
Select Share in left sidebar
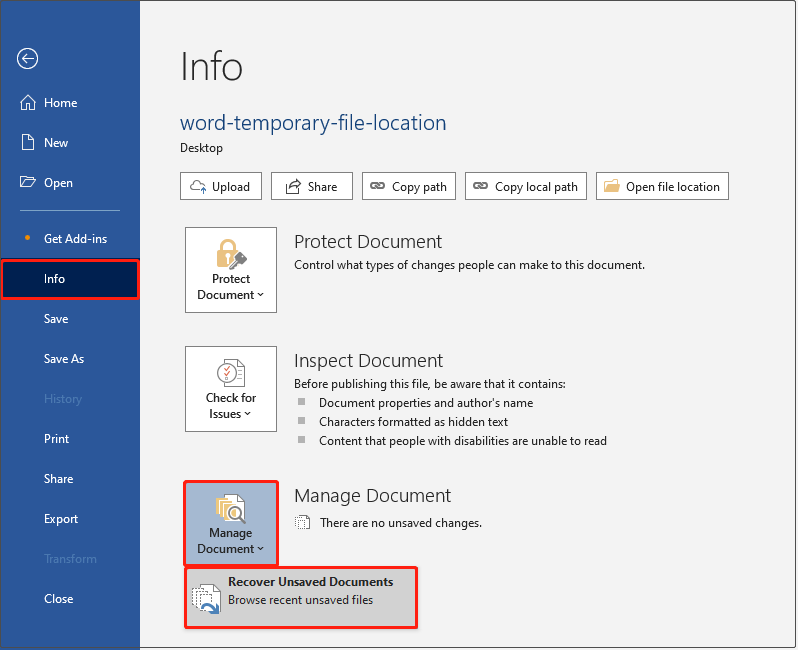point(70,479)
